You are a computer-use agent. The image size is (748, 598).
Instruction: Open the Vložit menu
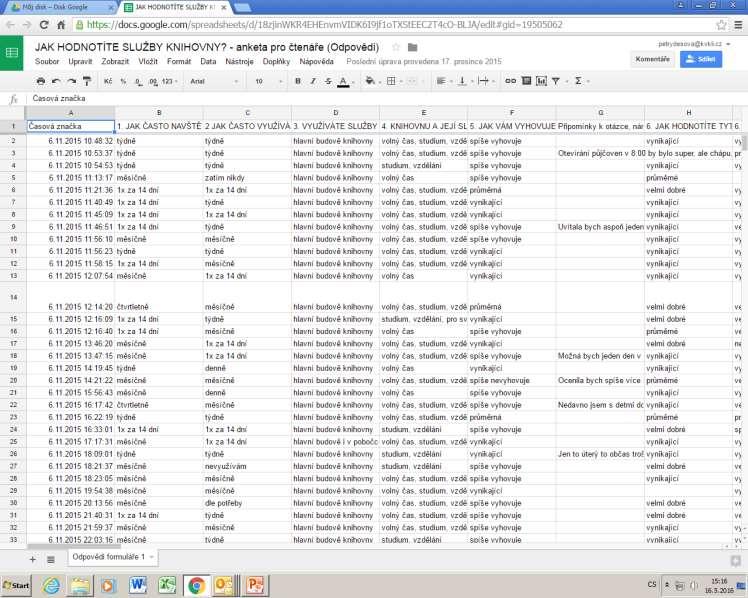click(148, 62)
